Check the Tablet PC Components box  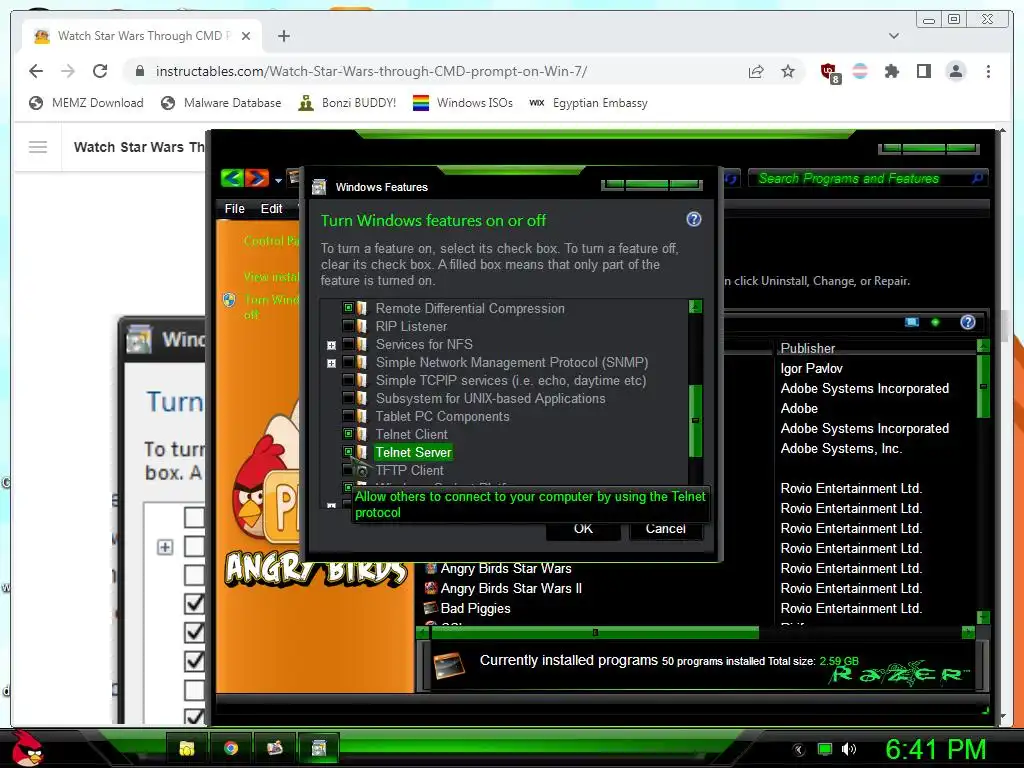[x=348, y=415]
